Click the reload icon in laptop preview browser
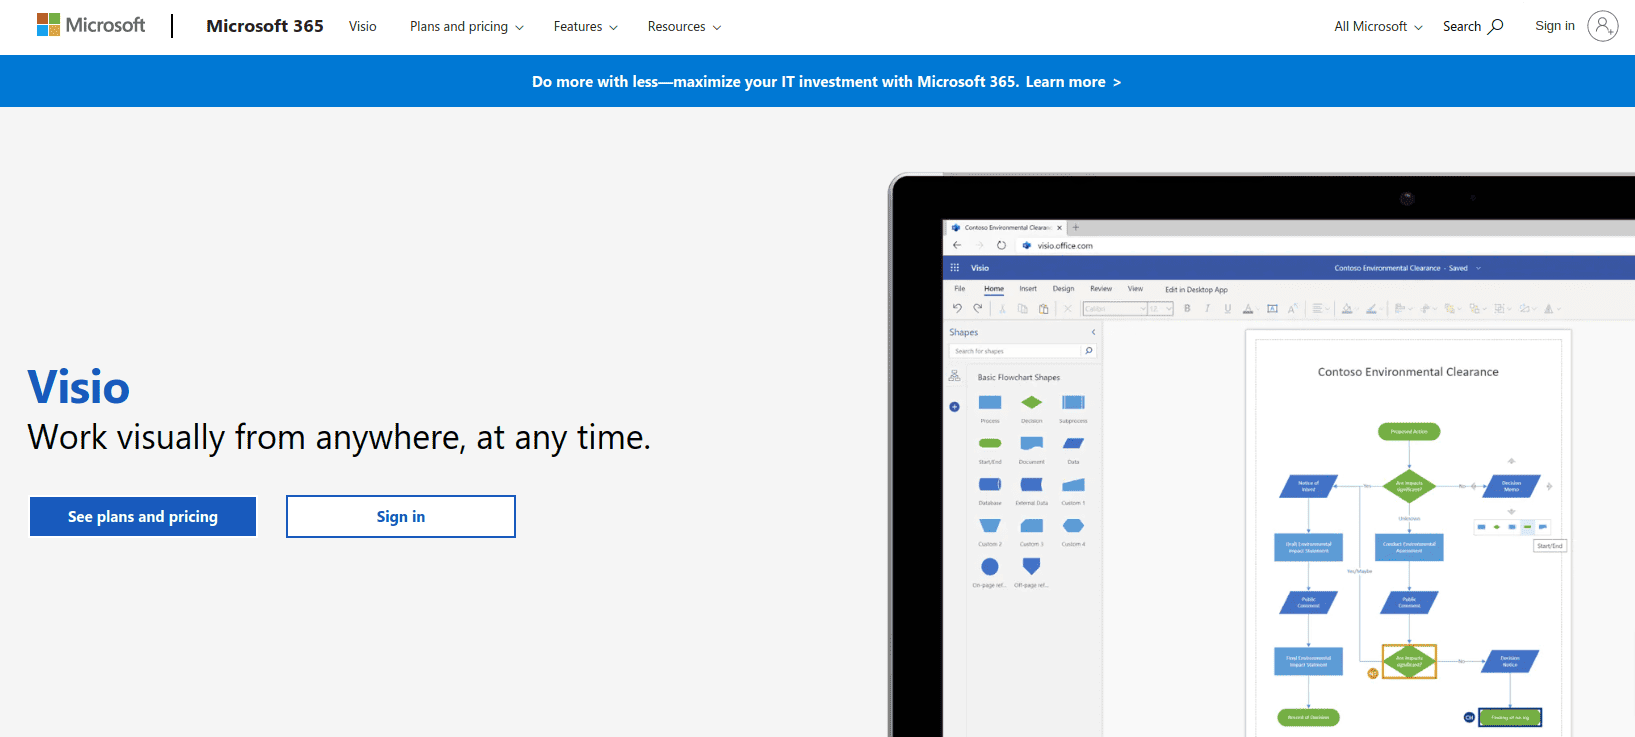Viewport: 1635px width, 737px height. click(1001, 245)
